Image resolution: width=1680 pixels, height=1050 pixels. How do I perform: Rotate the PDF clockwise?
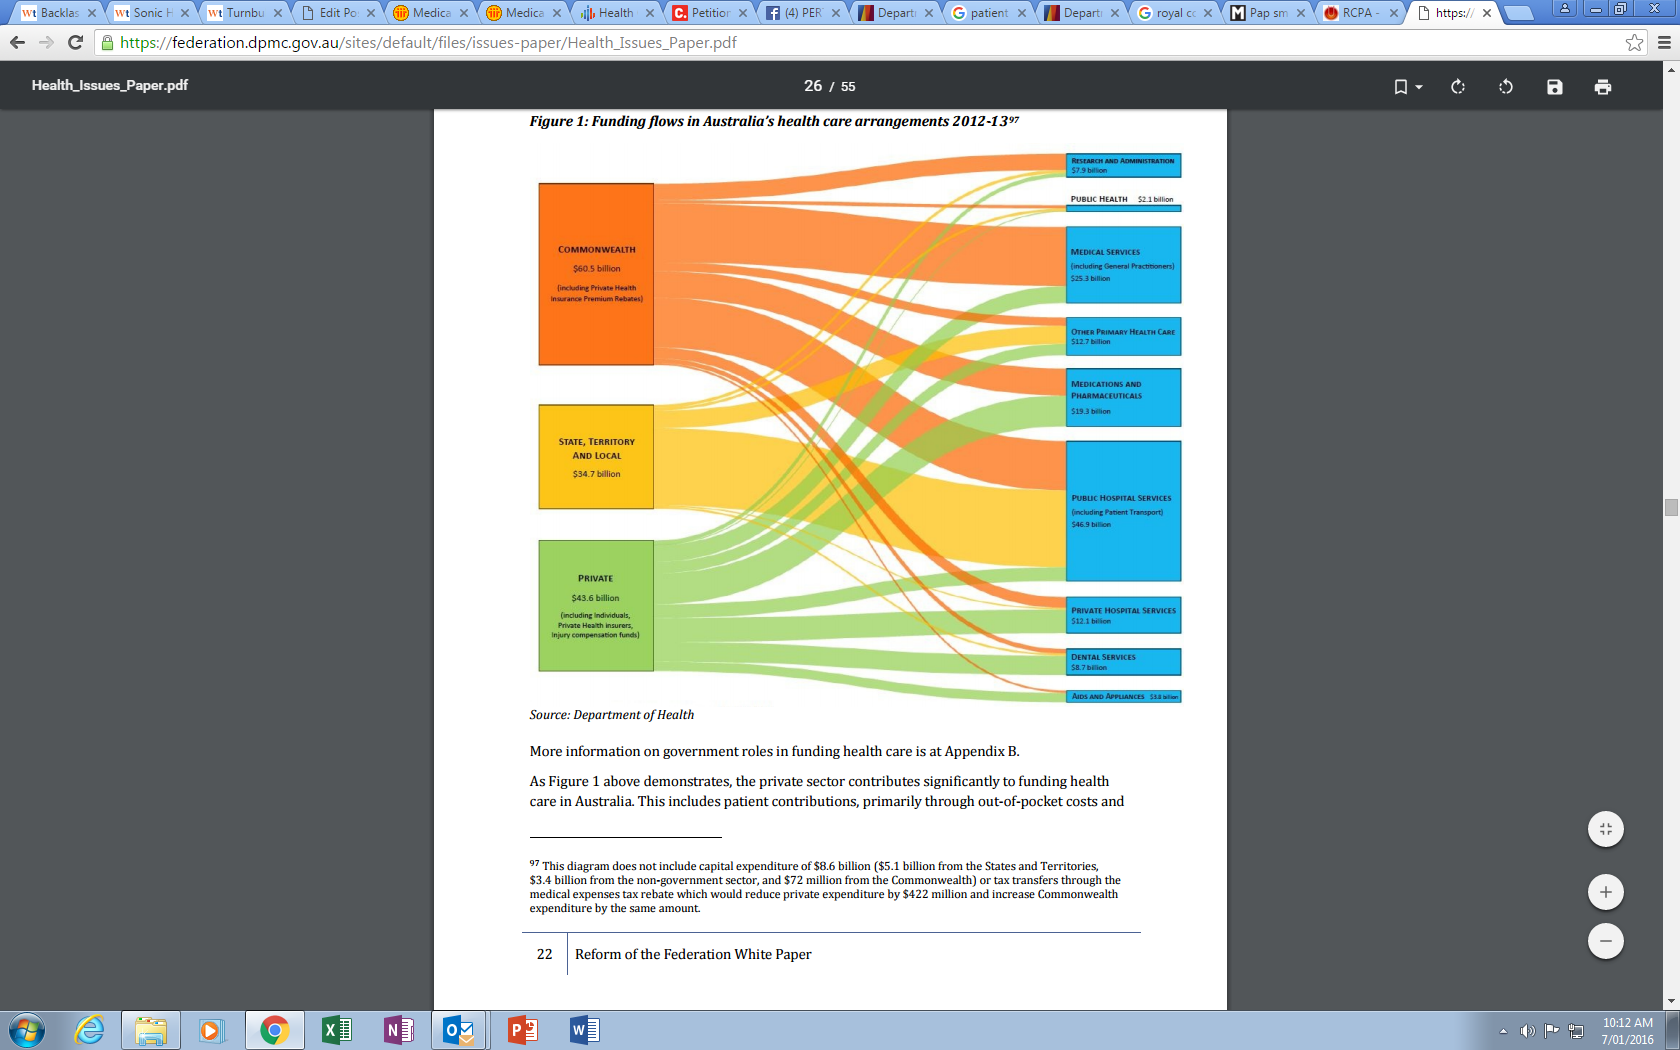pos(1457,87)
